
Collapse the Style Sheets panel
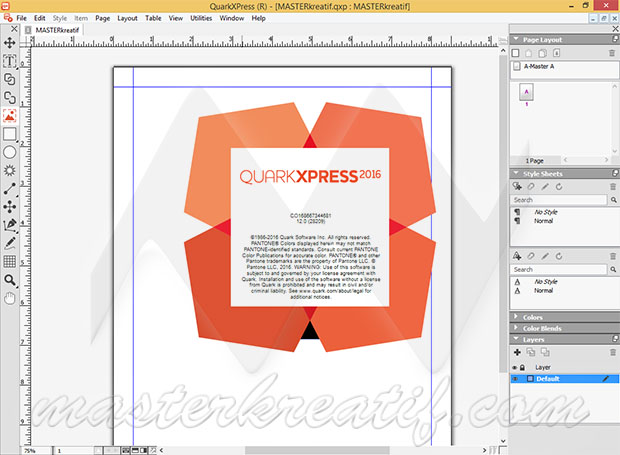tap(516, 173)
